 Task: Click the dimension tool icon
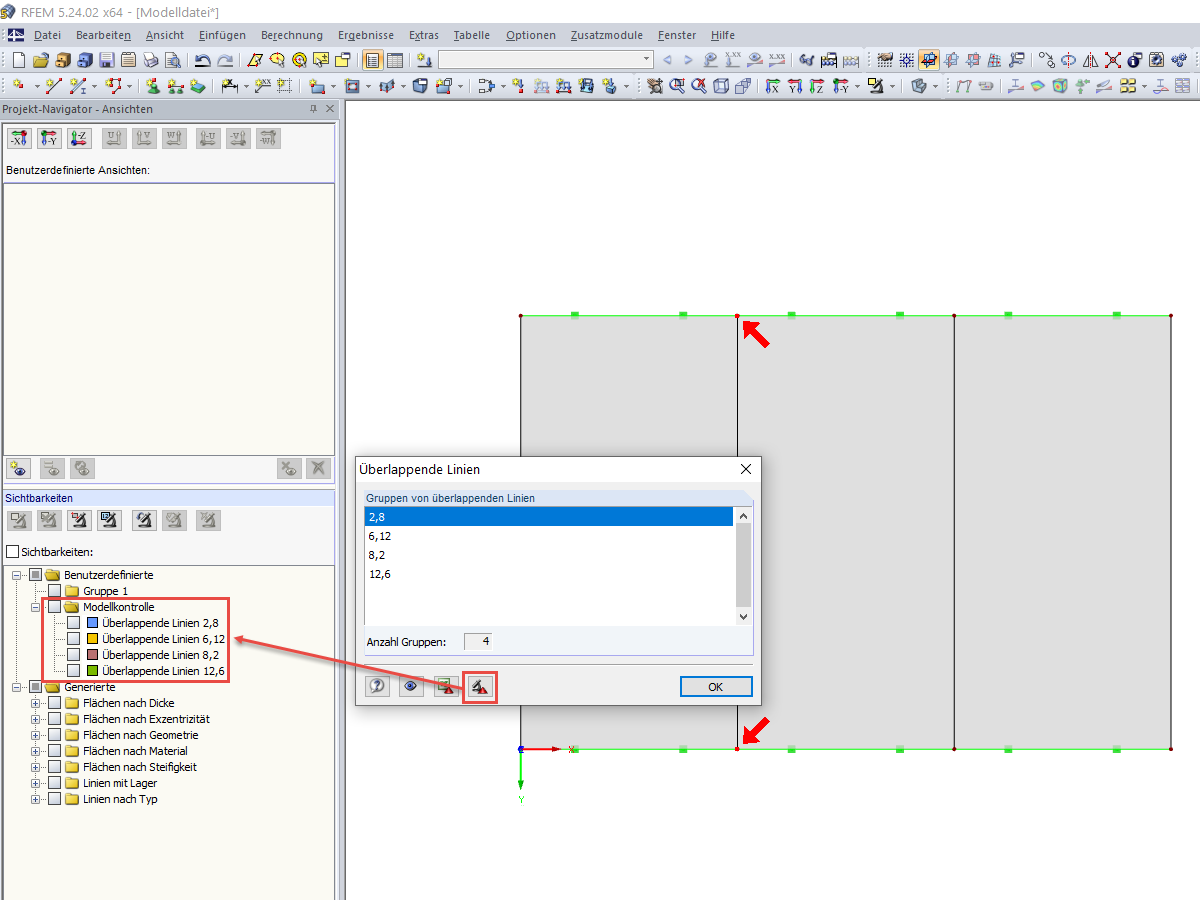(228, 86)
